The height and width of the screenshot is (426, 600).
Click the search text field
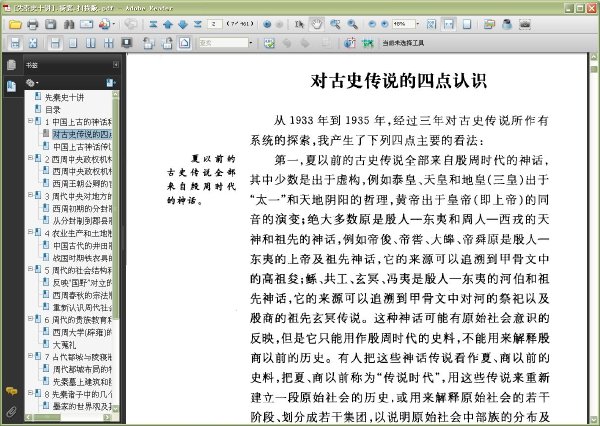click(223, 43)
